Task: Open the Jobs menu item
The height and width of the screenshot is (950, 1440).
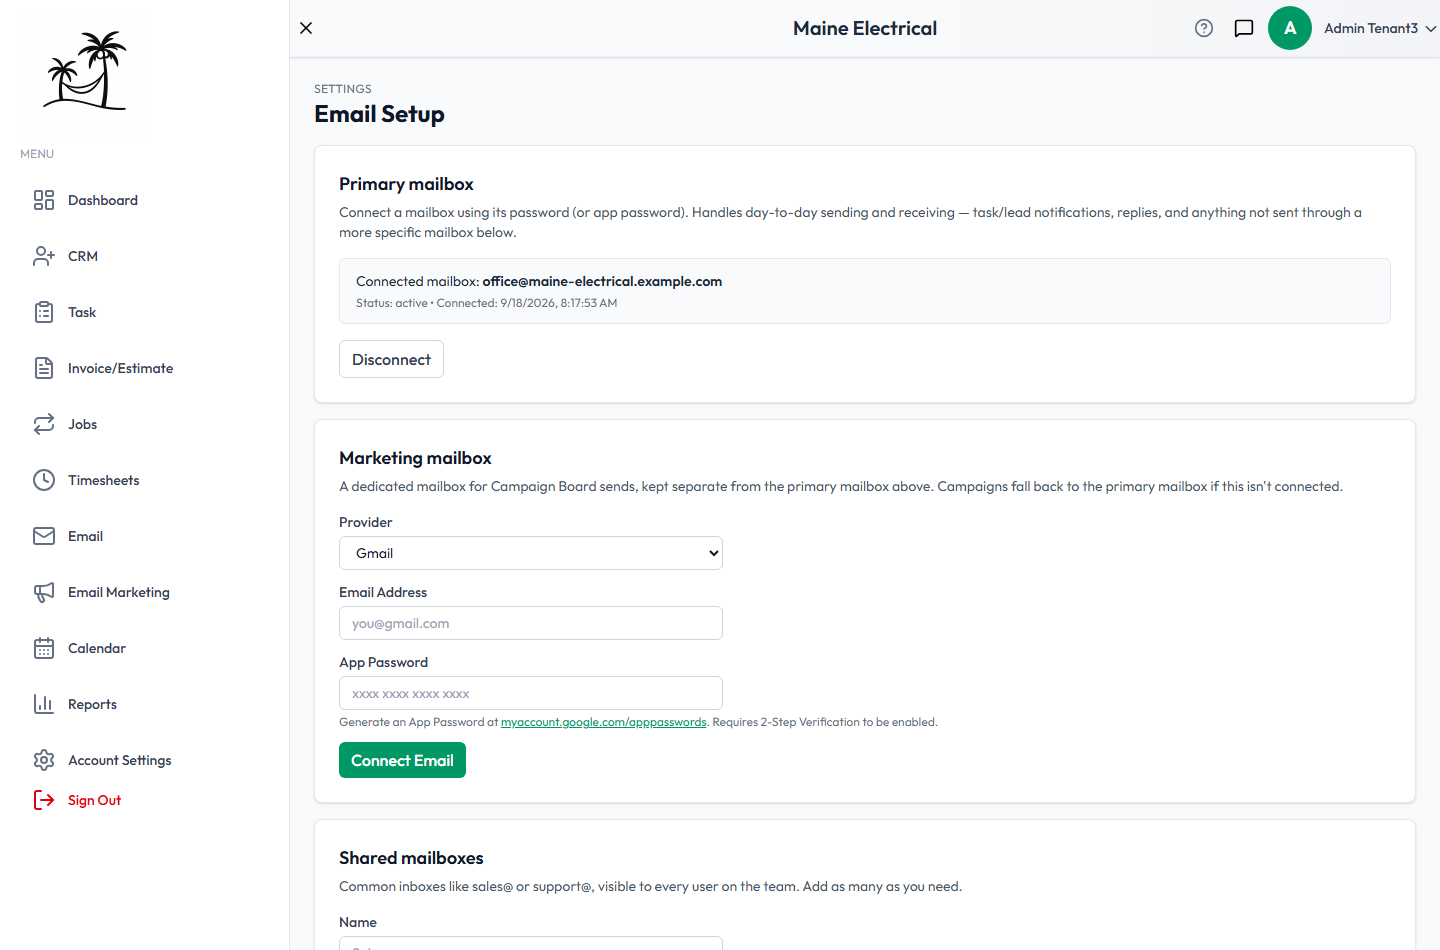Action: pos(83,424)
